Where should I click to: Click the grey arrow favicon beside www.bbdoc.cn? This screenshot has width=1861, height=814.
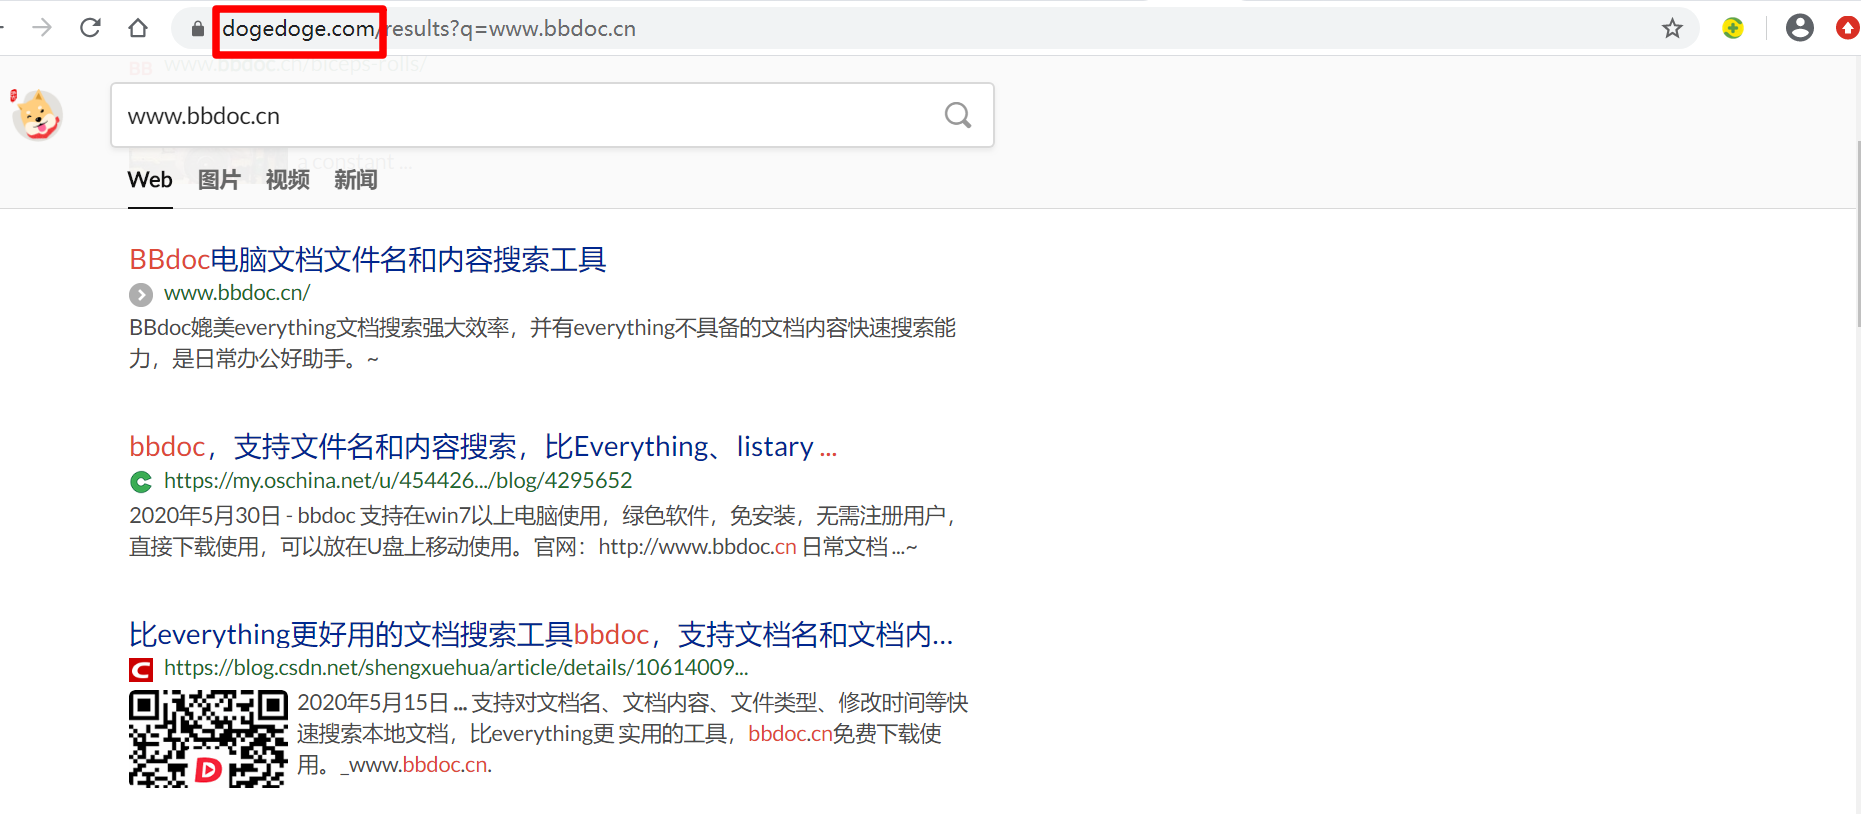tap(141, 294)
